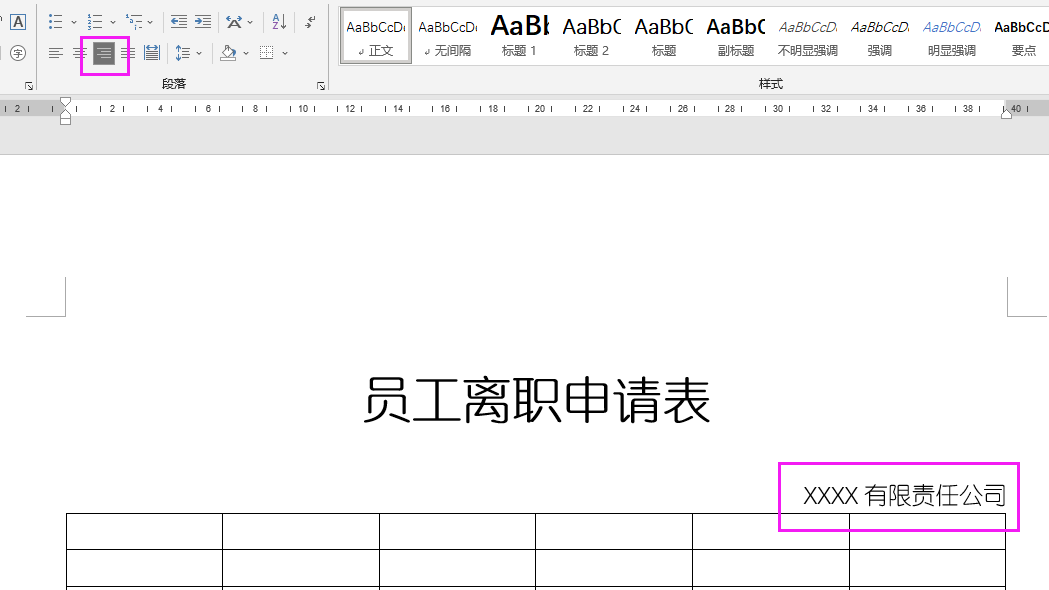Open the sort tool
The image size is (1049, 590).
[277, 19]
